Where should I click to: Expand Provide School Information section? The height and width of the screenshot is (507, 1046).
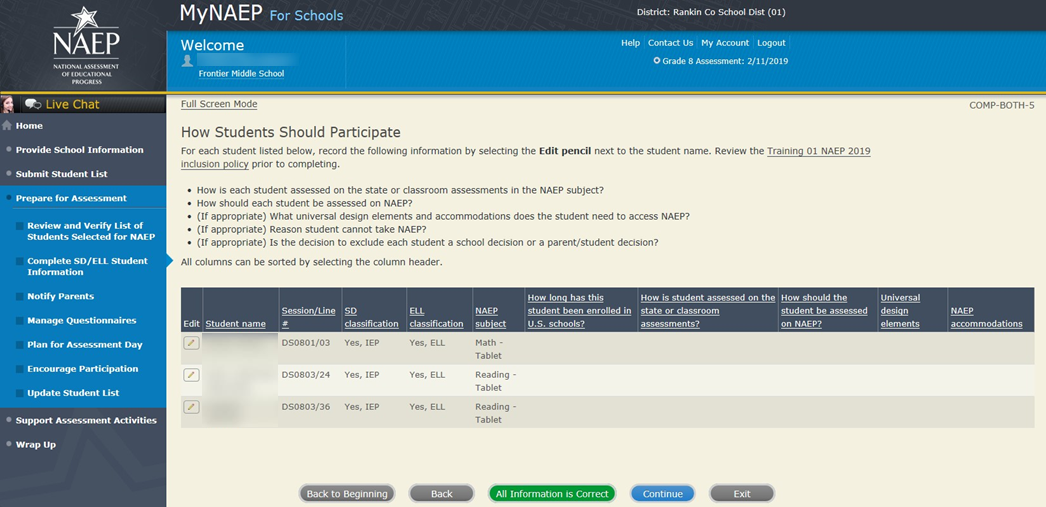79,150
